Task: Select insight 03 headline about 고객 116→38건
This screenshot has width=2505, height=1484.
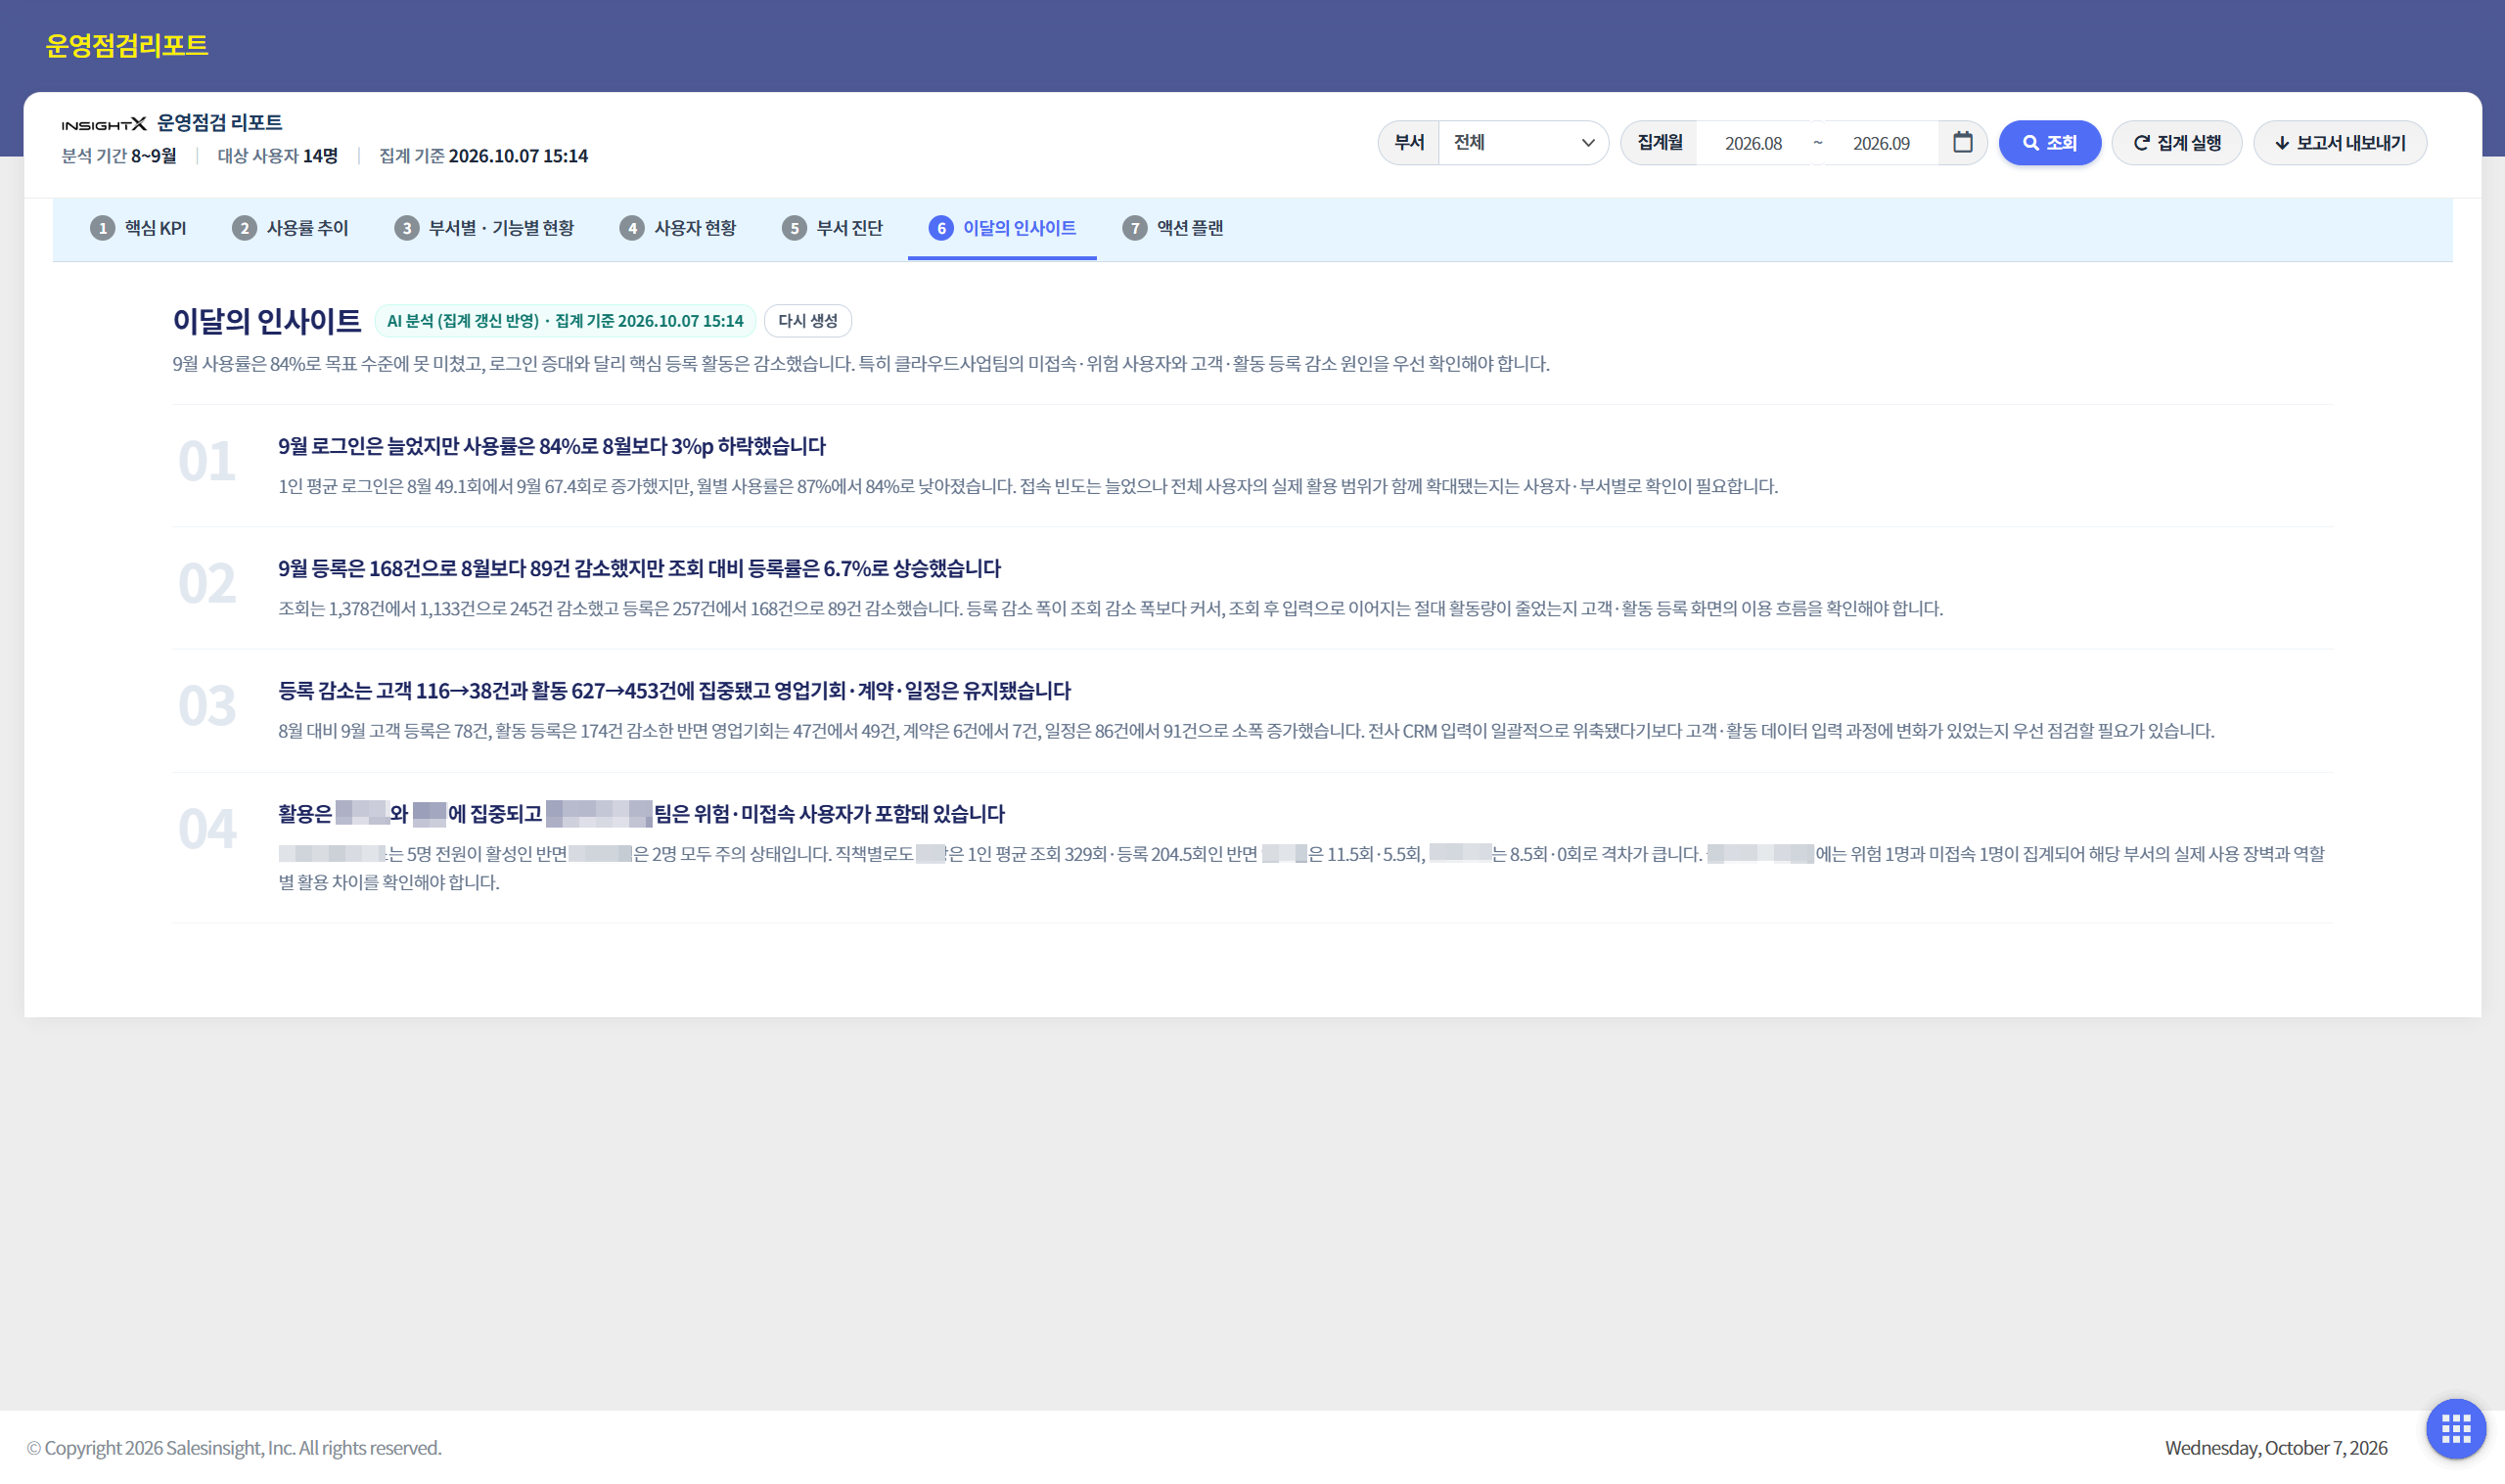Action: [674, 691]
